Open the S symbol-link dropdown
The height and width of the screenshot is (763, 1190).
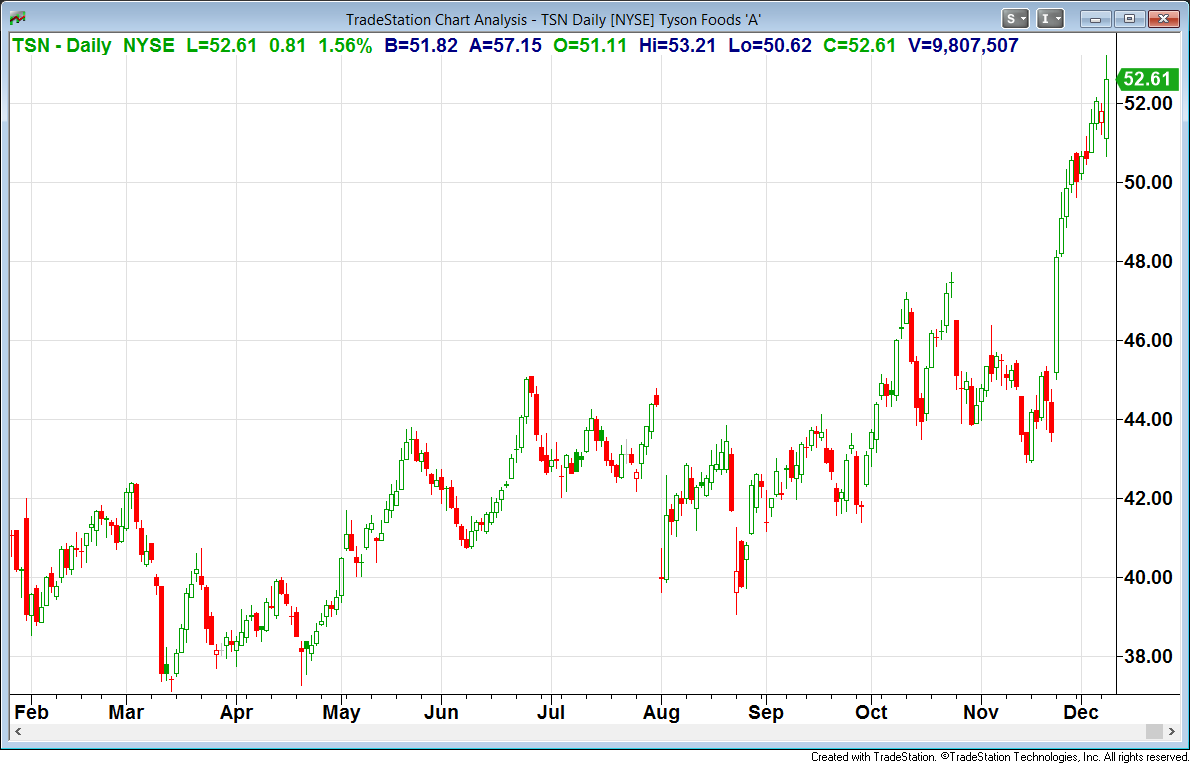[x=1015, y=18]
